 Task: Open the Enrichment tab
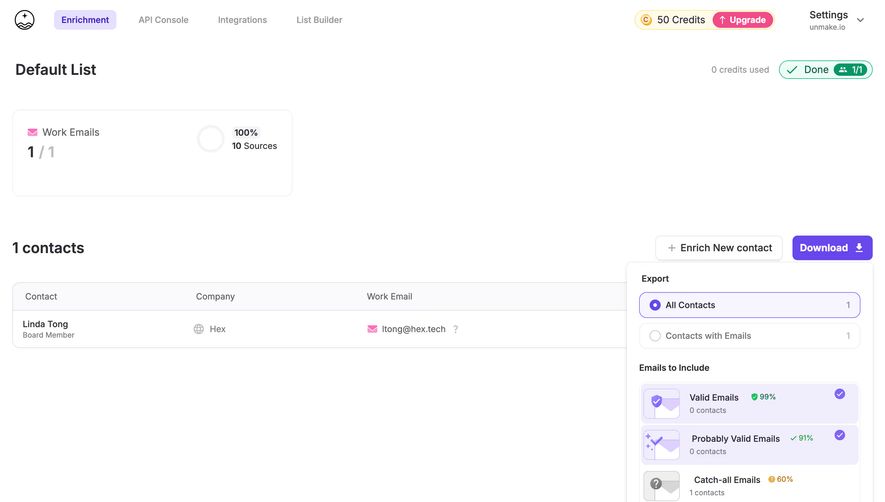point(85,20)
